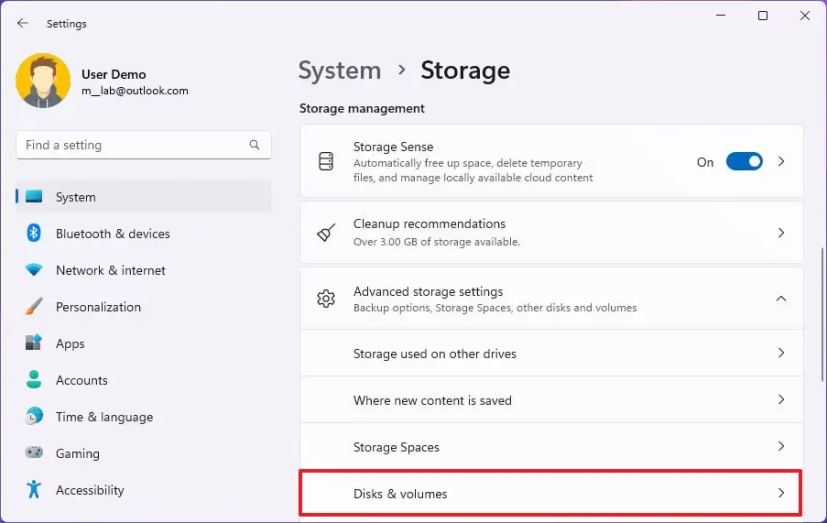The image size is (827, 523).
Task: Open Storage Spaces entry
Action: [x=551, y=447]
